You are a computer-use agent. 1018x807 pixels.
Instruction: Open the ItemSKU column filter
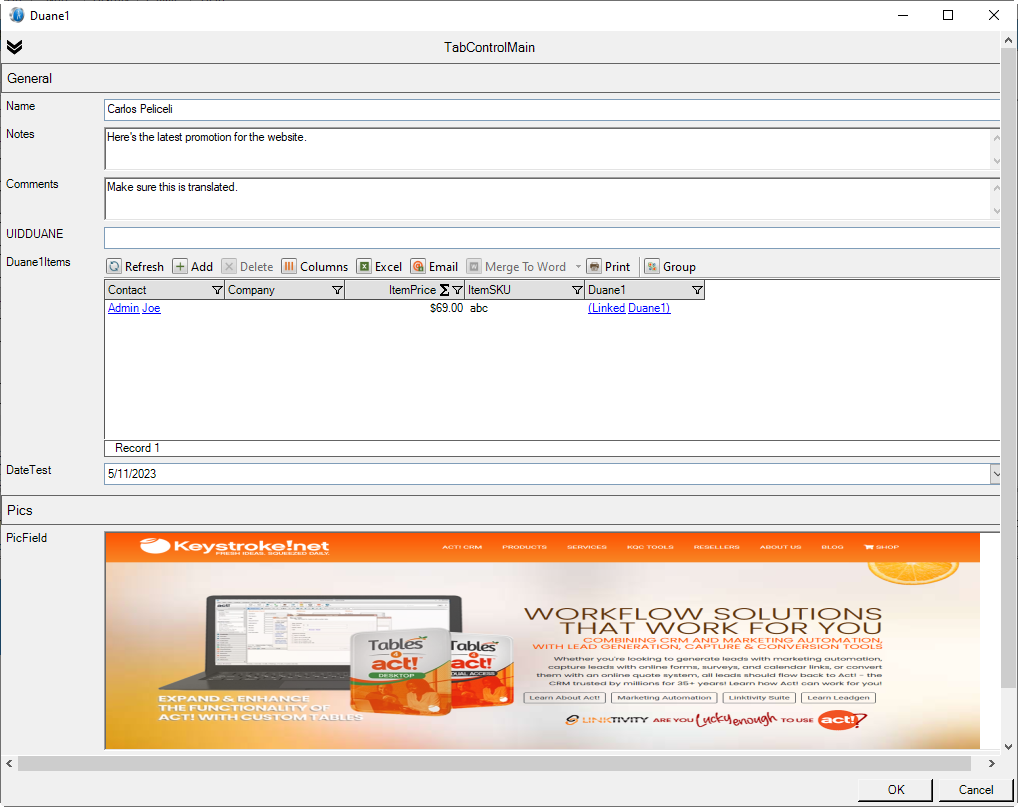coord(577,290)
